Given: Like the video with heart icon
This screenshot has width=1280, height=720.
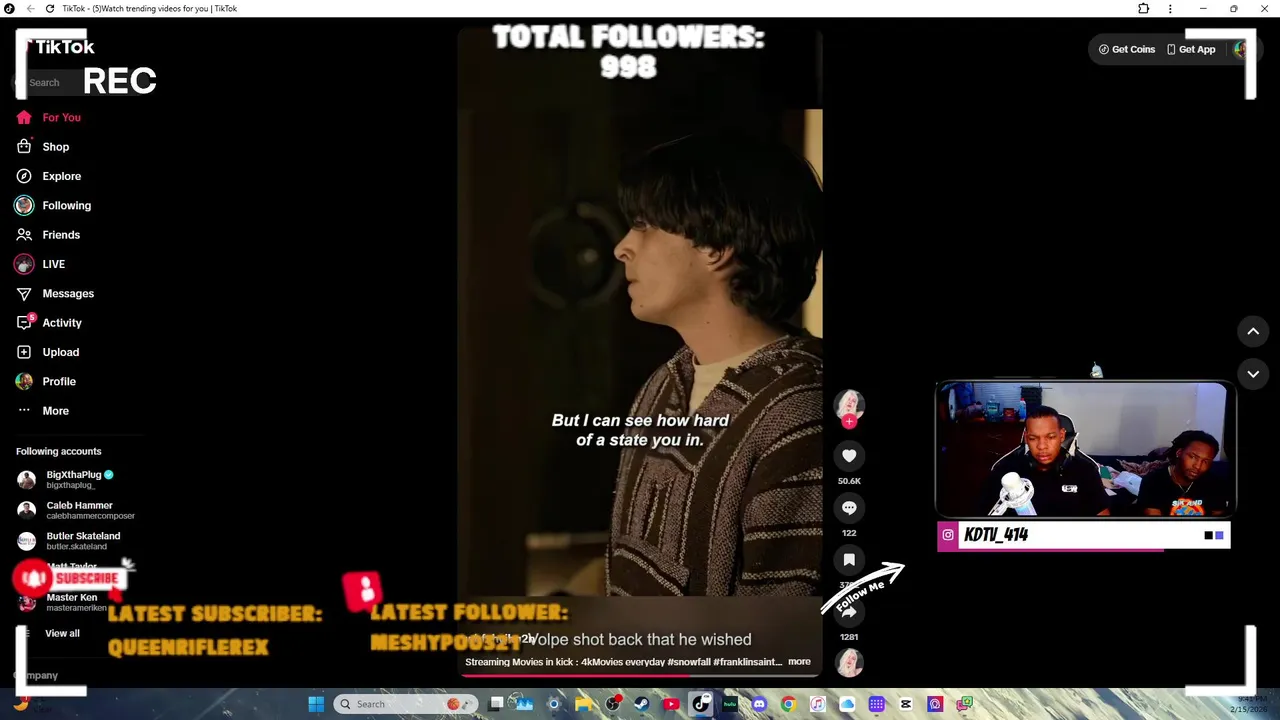Looking at the screenshot, I should click(x=849, y=456).
